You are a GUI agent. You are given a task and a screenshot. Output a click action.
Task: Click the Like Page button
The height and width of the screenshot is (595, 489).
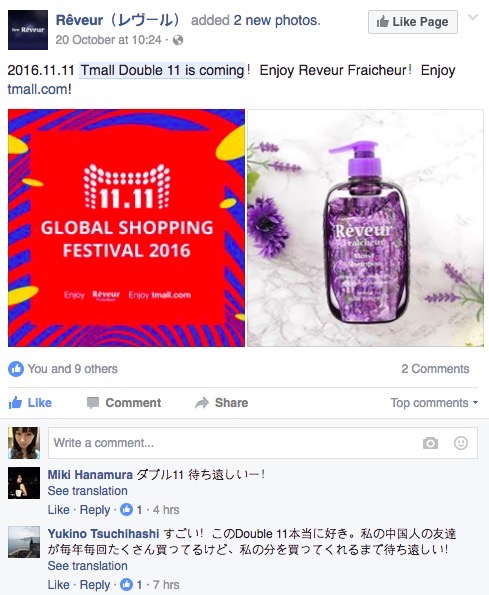pos(412,22)
